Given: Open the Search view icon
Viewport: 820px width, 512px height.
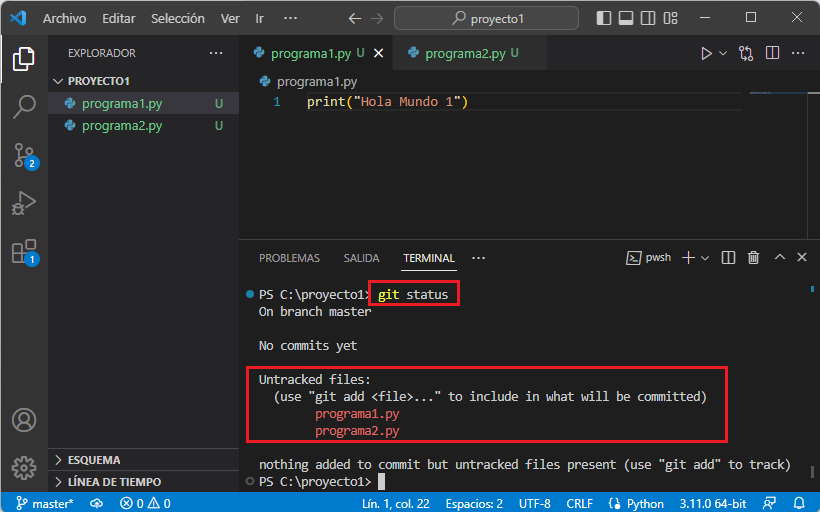Looking at the screenshot, I should 24,107.
